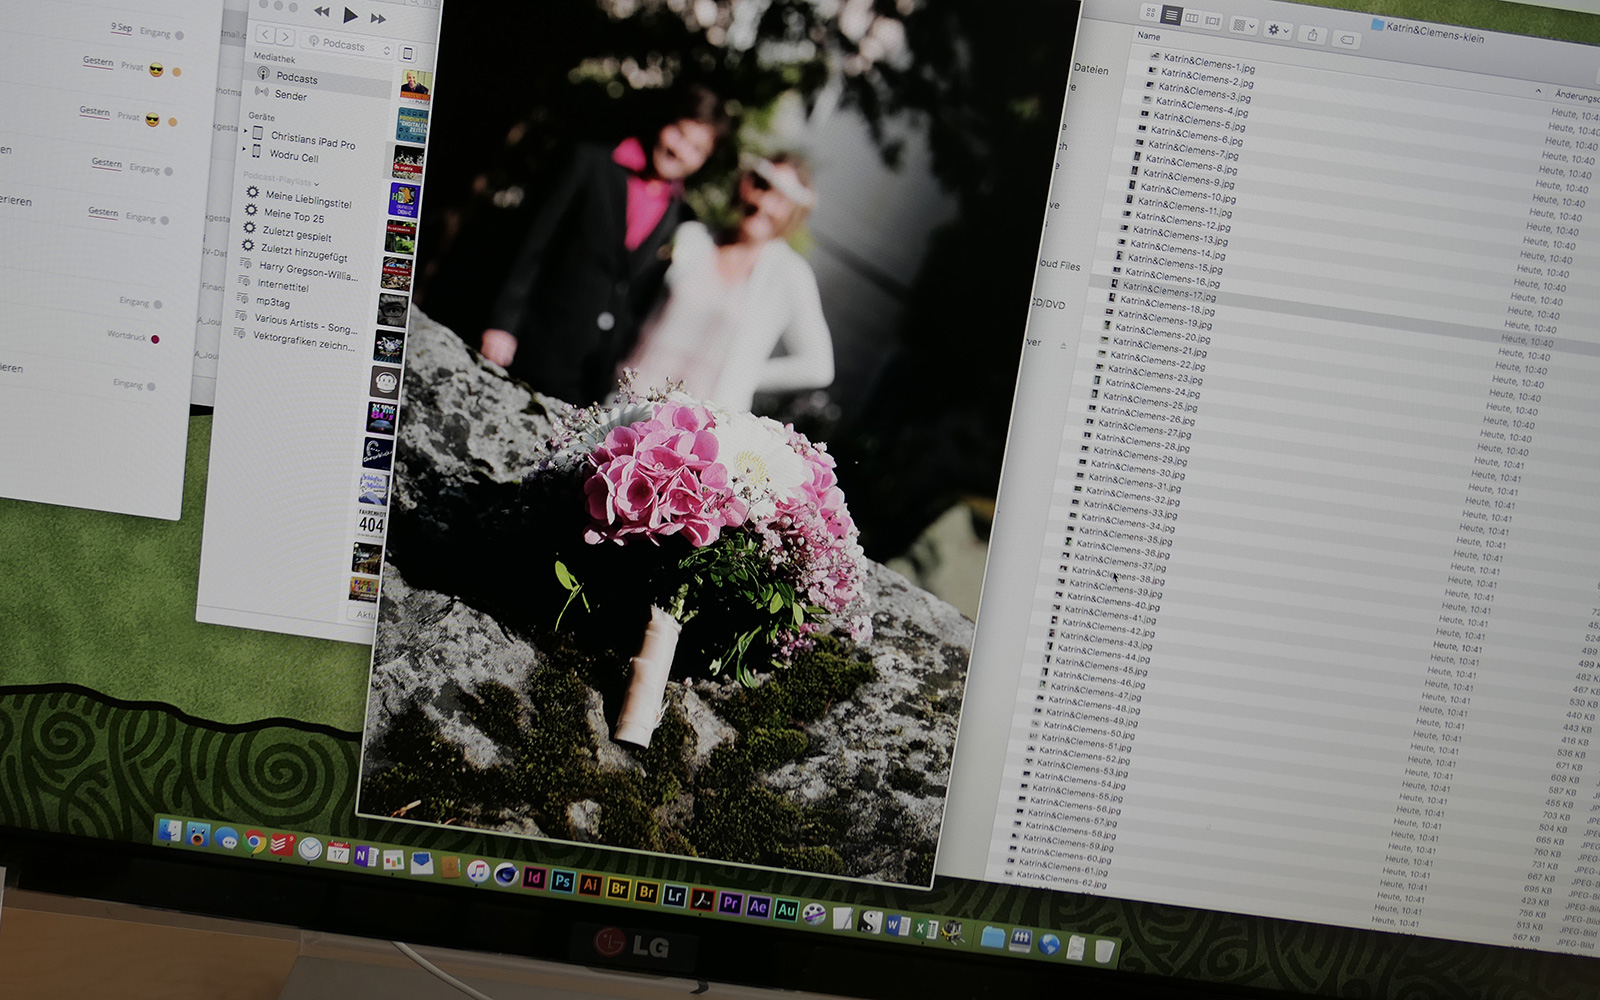Open the Calendar app in the Dock
This screenshot has height=1000, width=1600.
coord(338,853)
